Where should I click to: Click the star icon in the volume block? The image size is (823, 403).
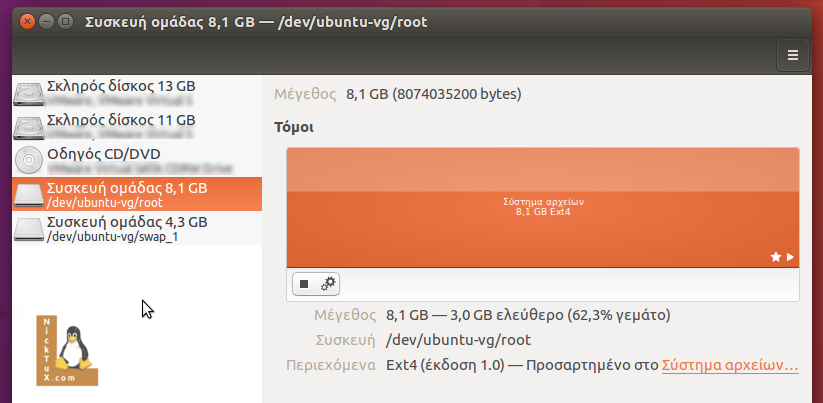click(x=775, y=257)
